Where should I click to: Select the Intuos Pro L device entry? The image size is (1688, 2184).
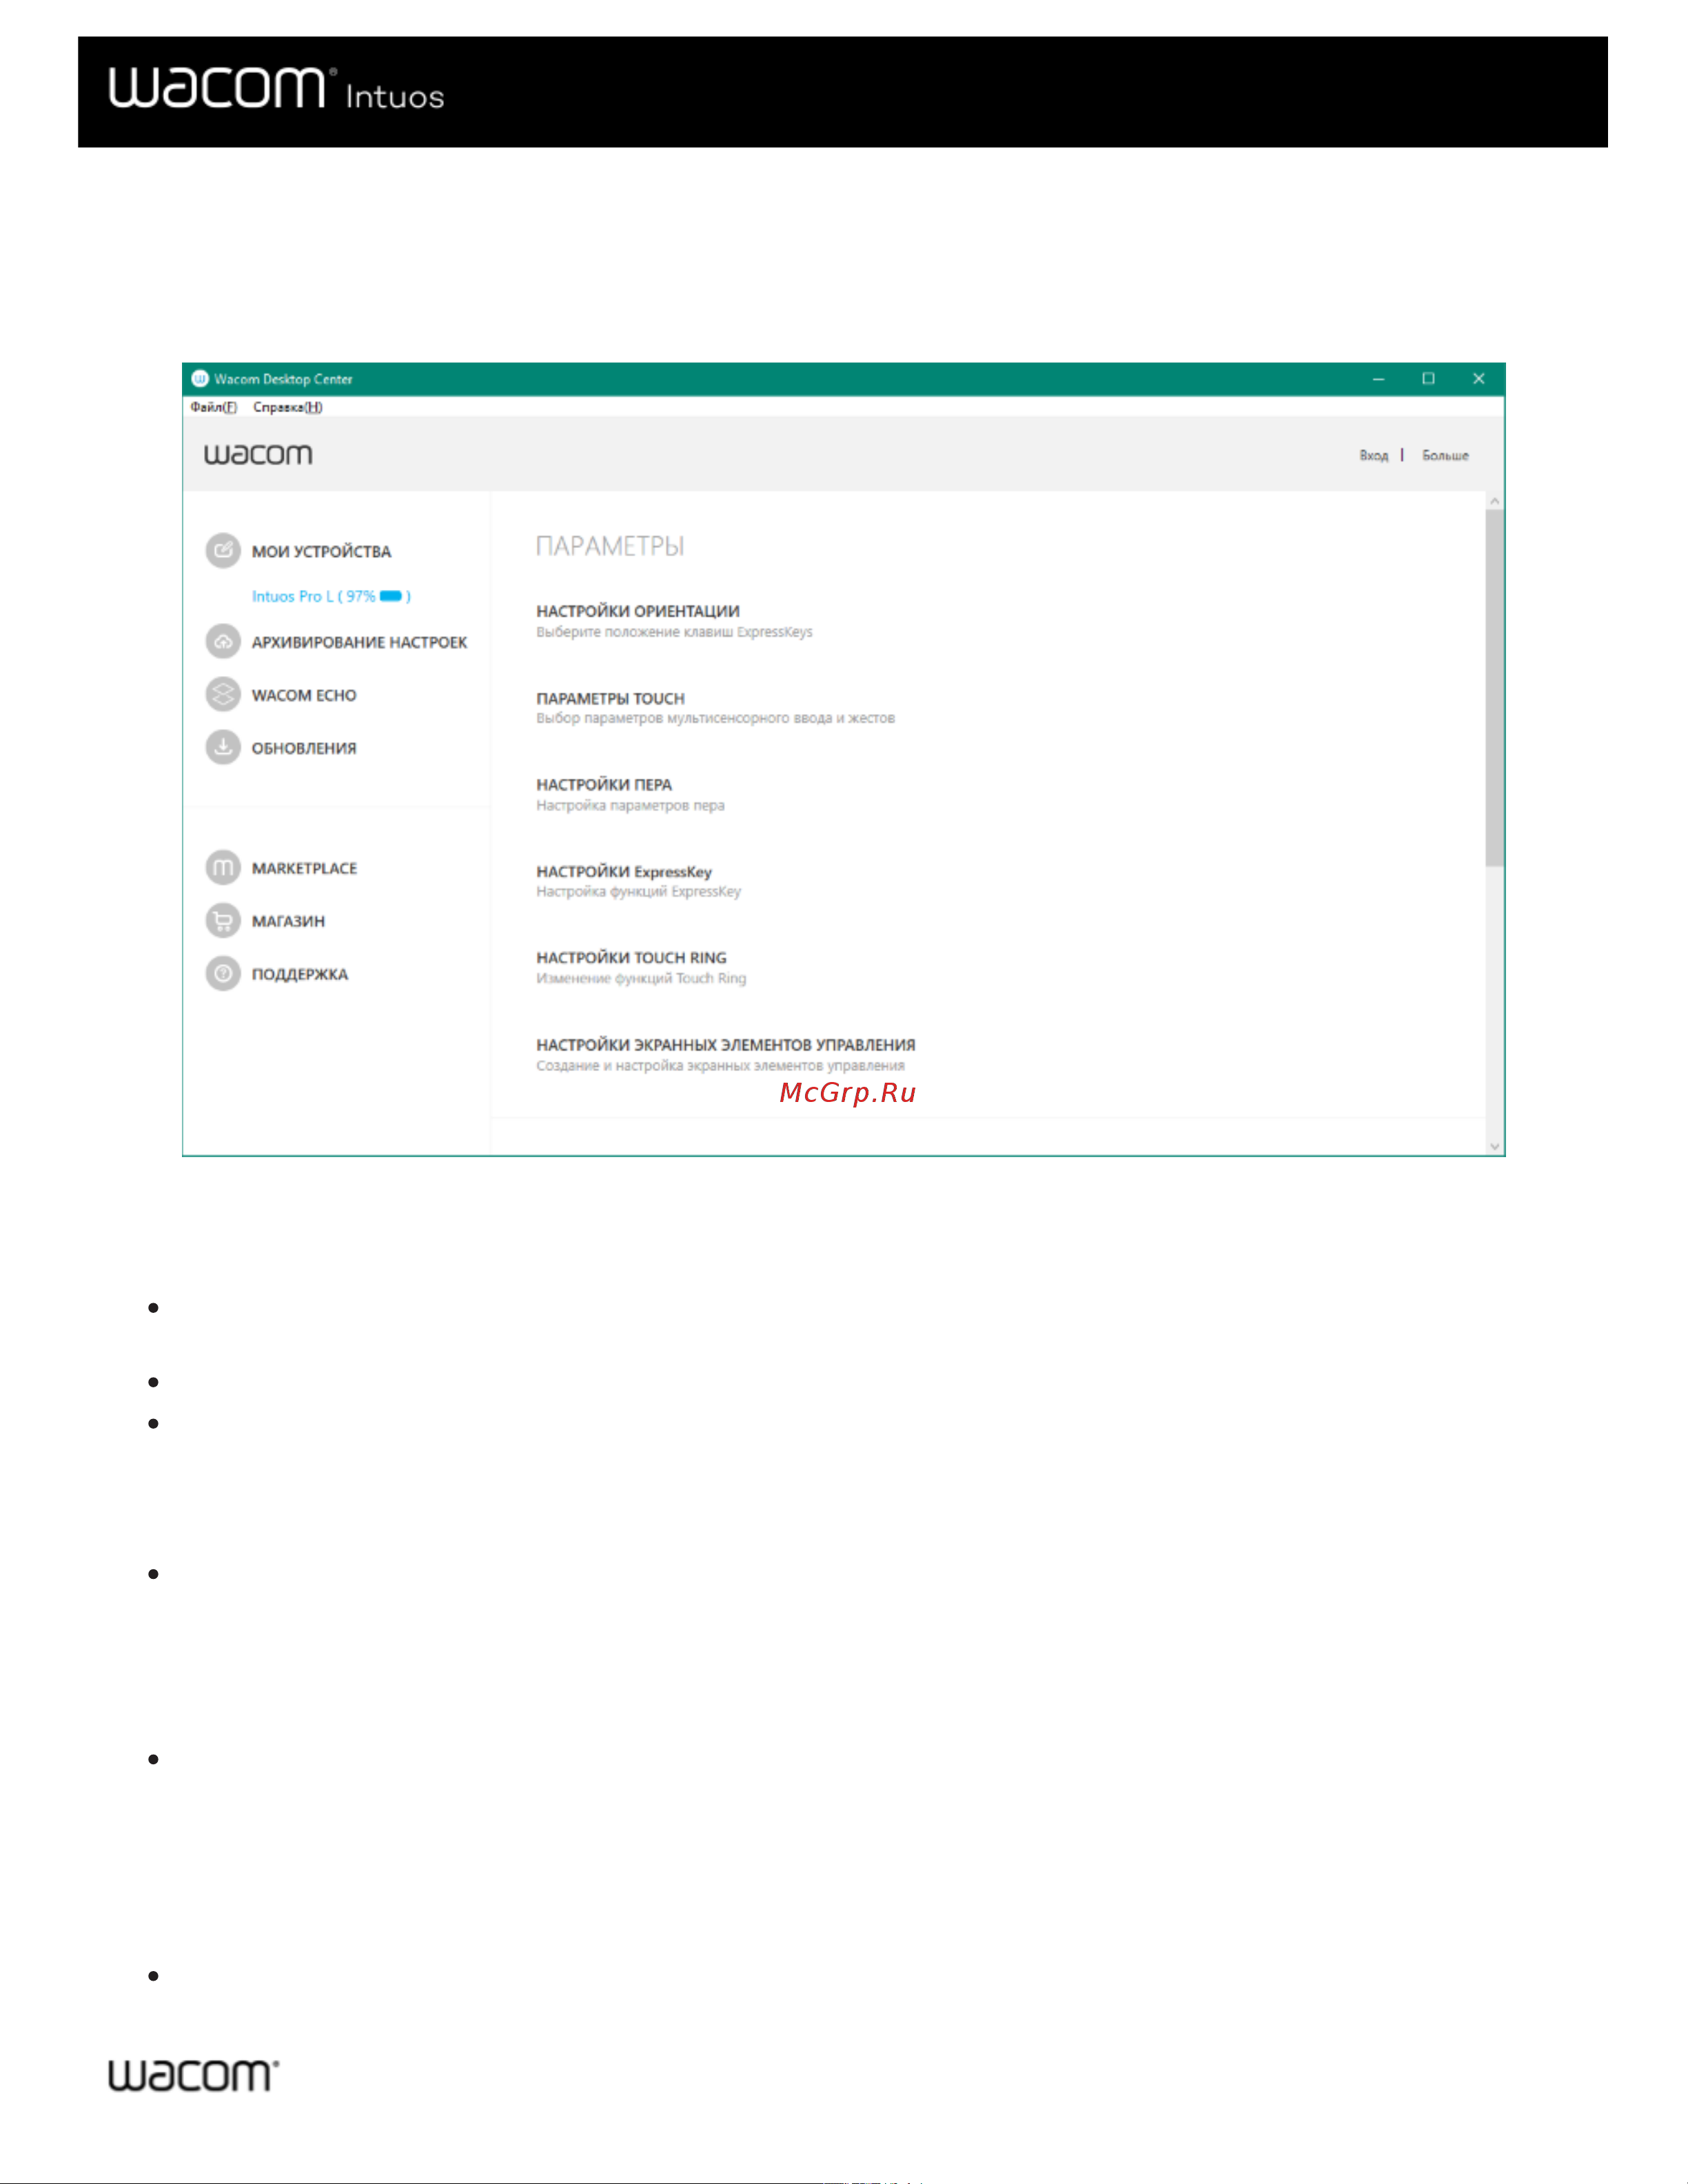(x=331, y=596)
